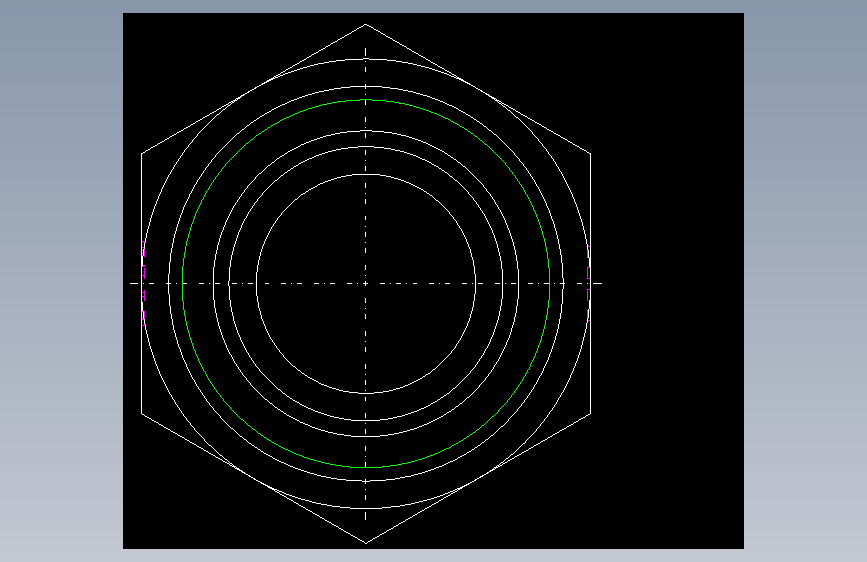
Task: Click the top vertex of the hexagon
Action: click(365, 24)
